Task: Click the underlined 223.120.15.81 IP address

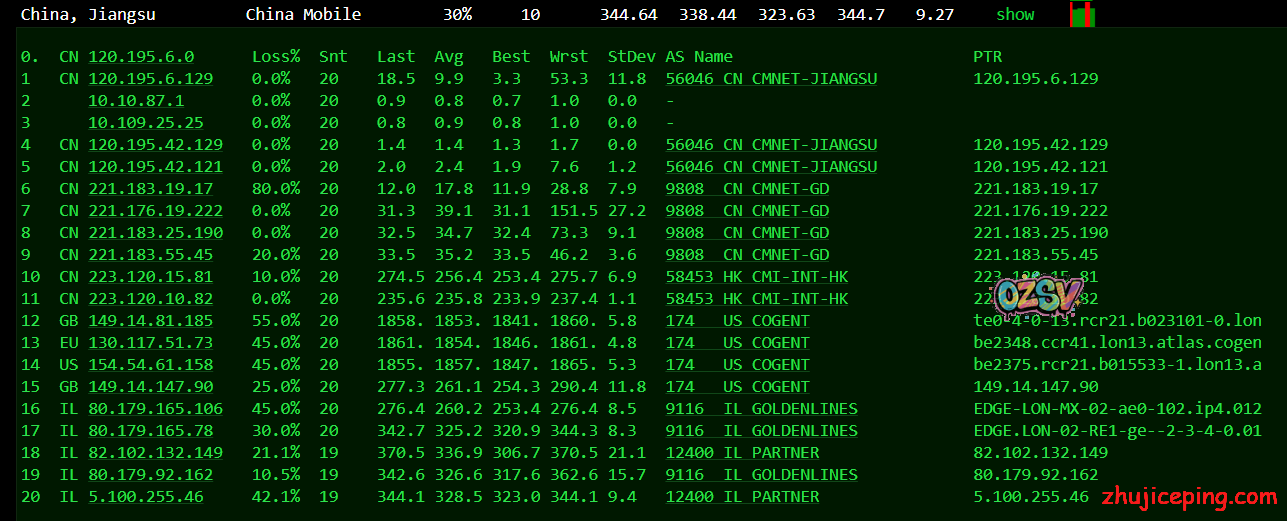Action: tap(150, 277)
